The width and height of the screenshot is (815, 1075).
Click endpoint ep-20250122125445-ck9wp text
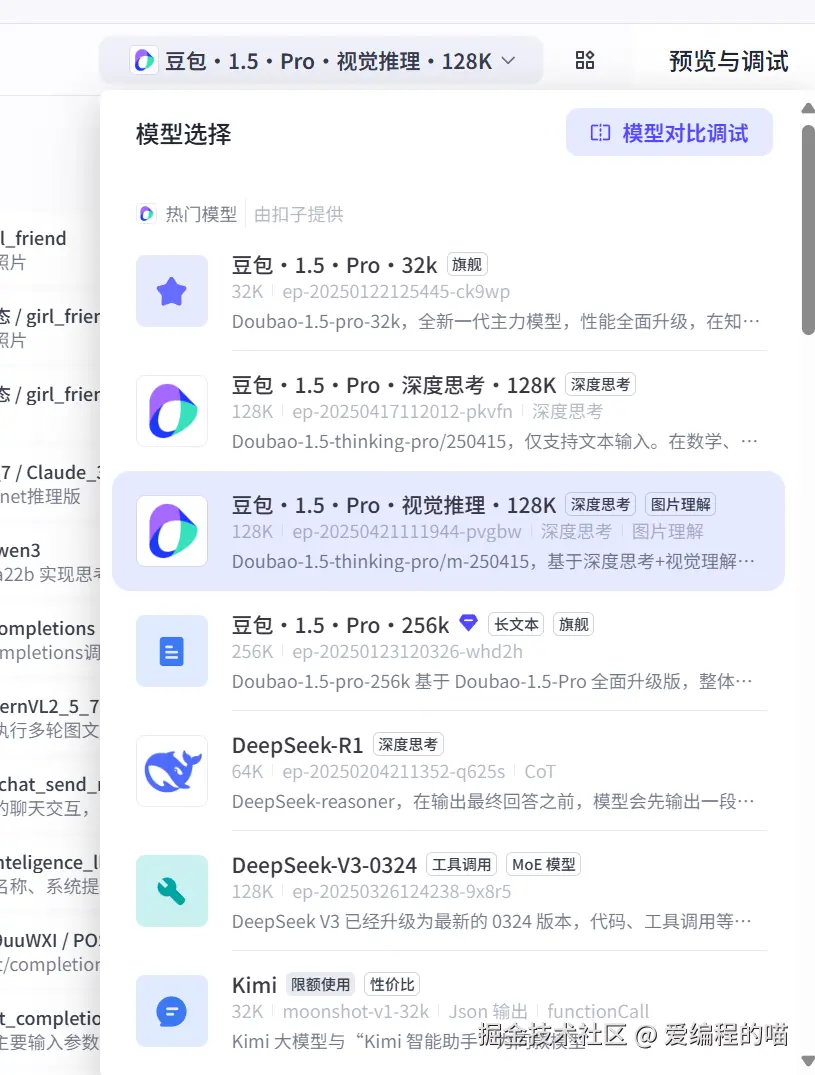(x=396, y=291)
